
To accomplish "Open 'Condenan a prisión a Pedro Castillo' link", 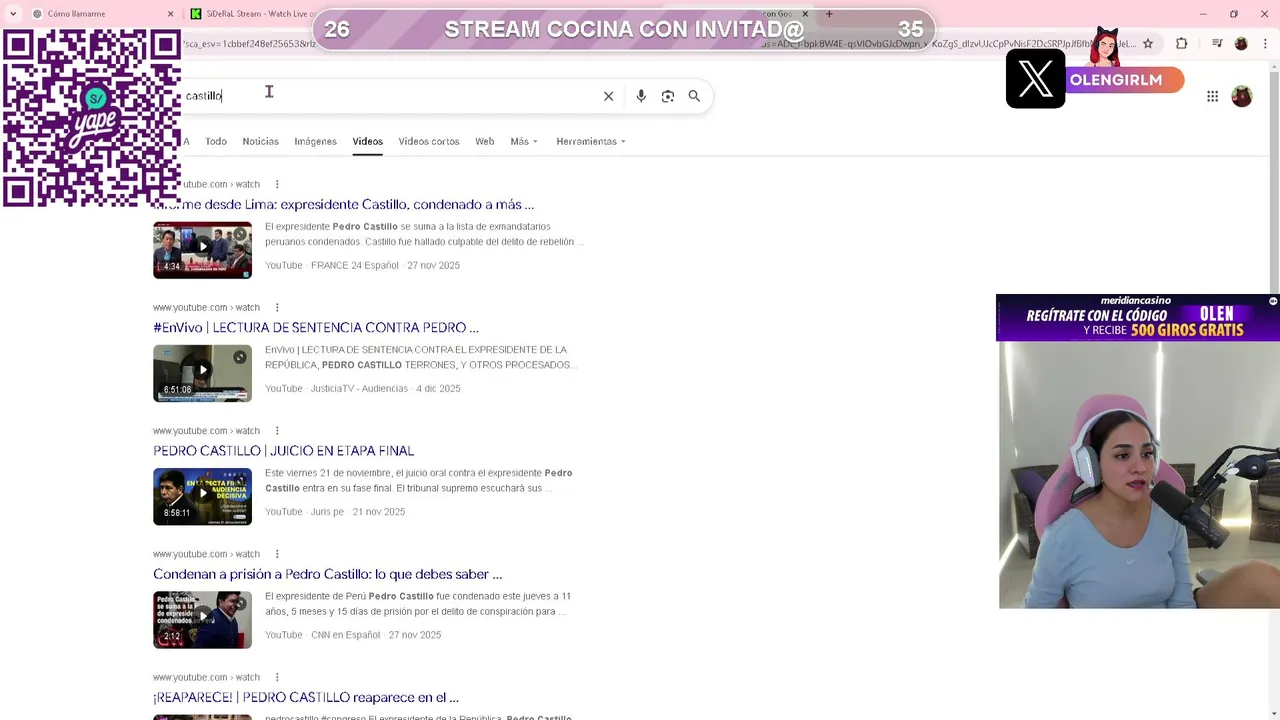I will pyautogui.click(x=327, y=574).
